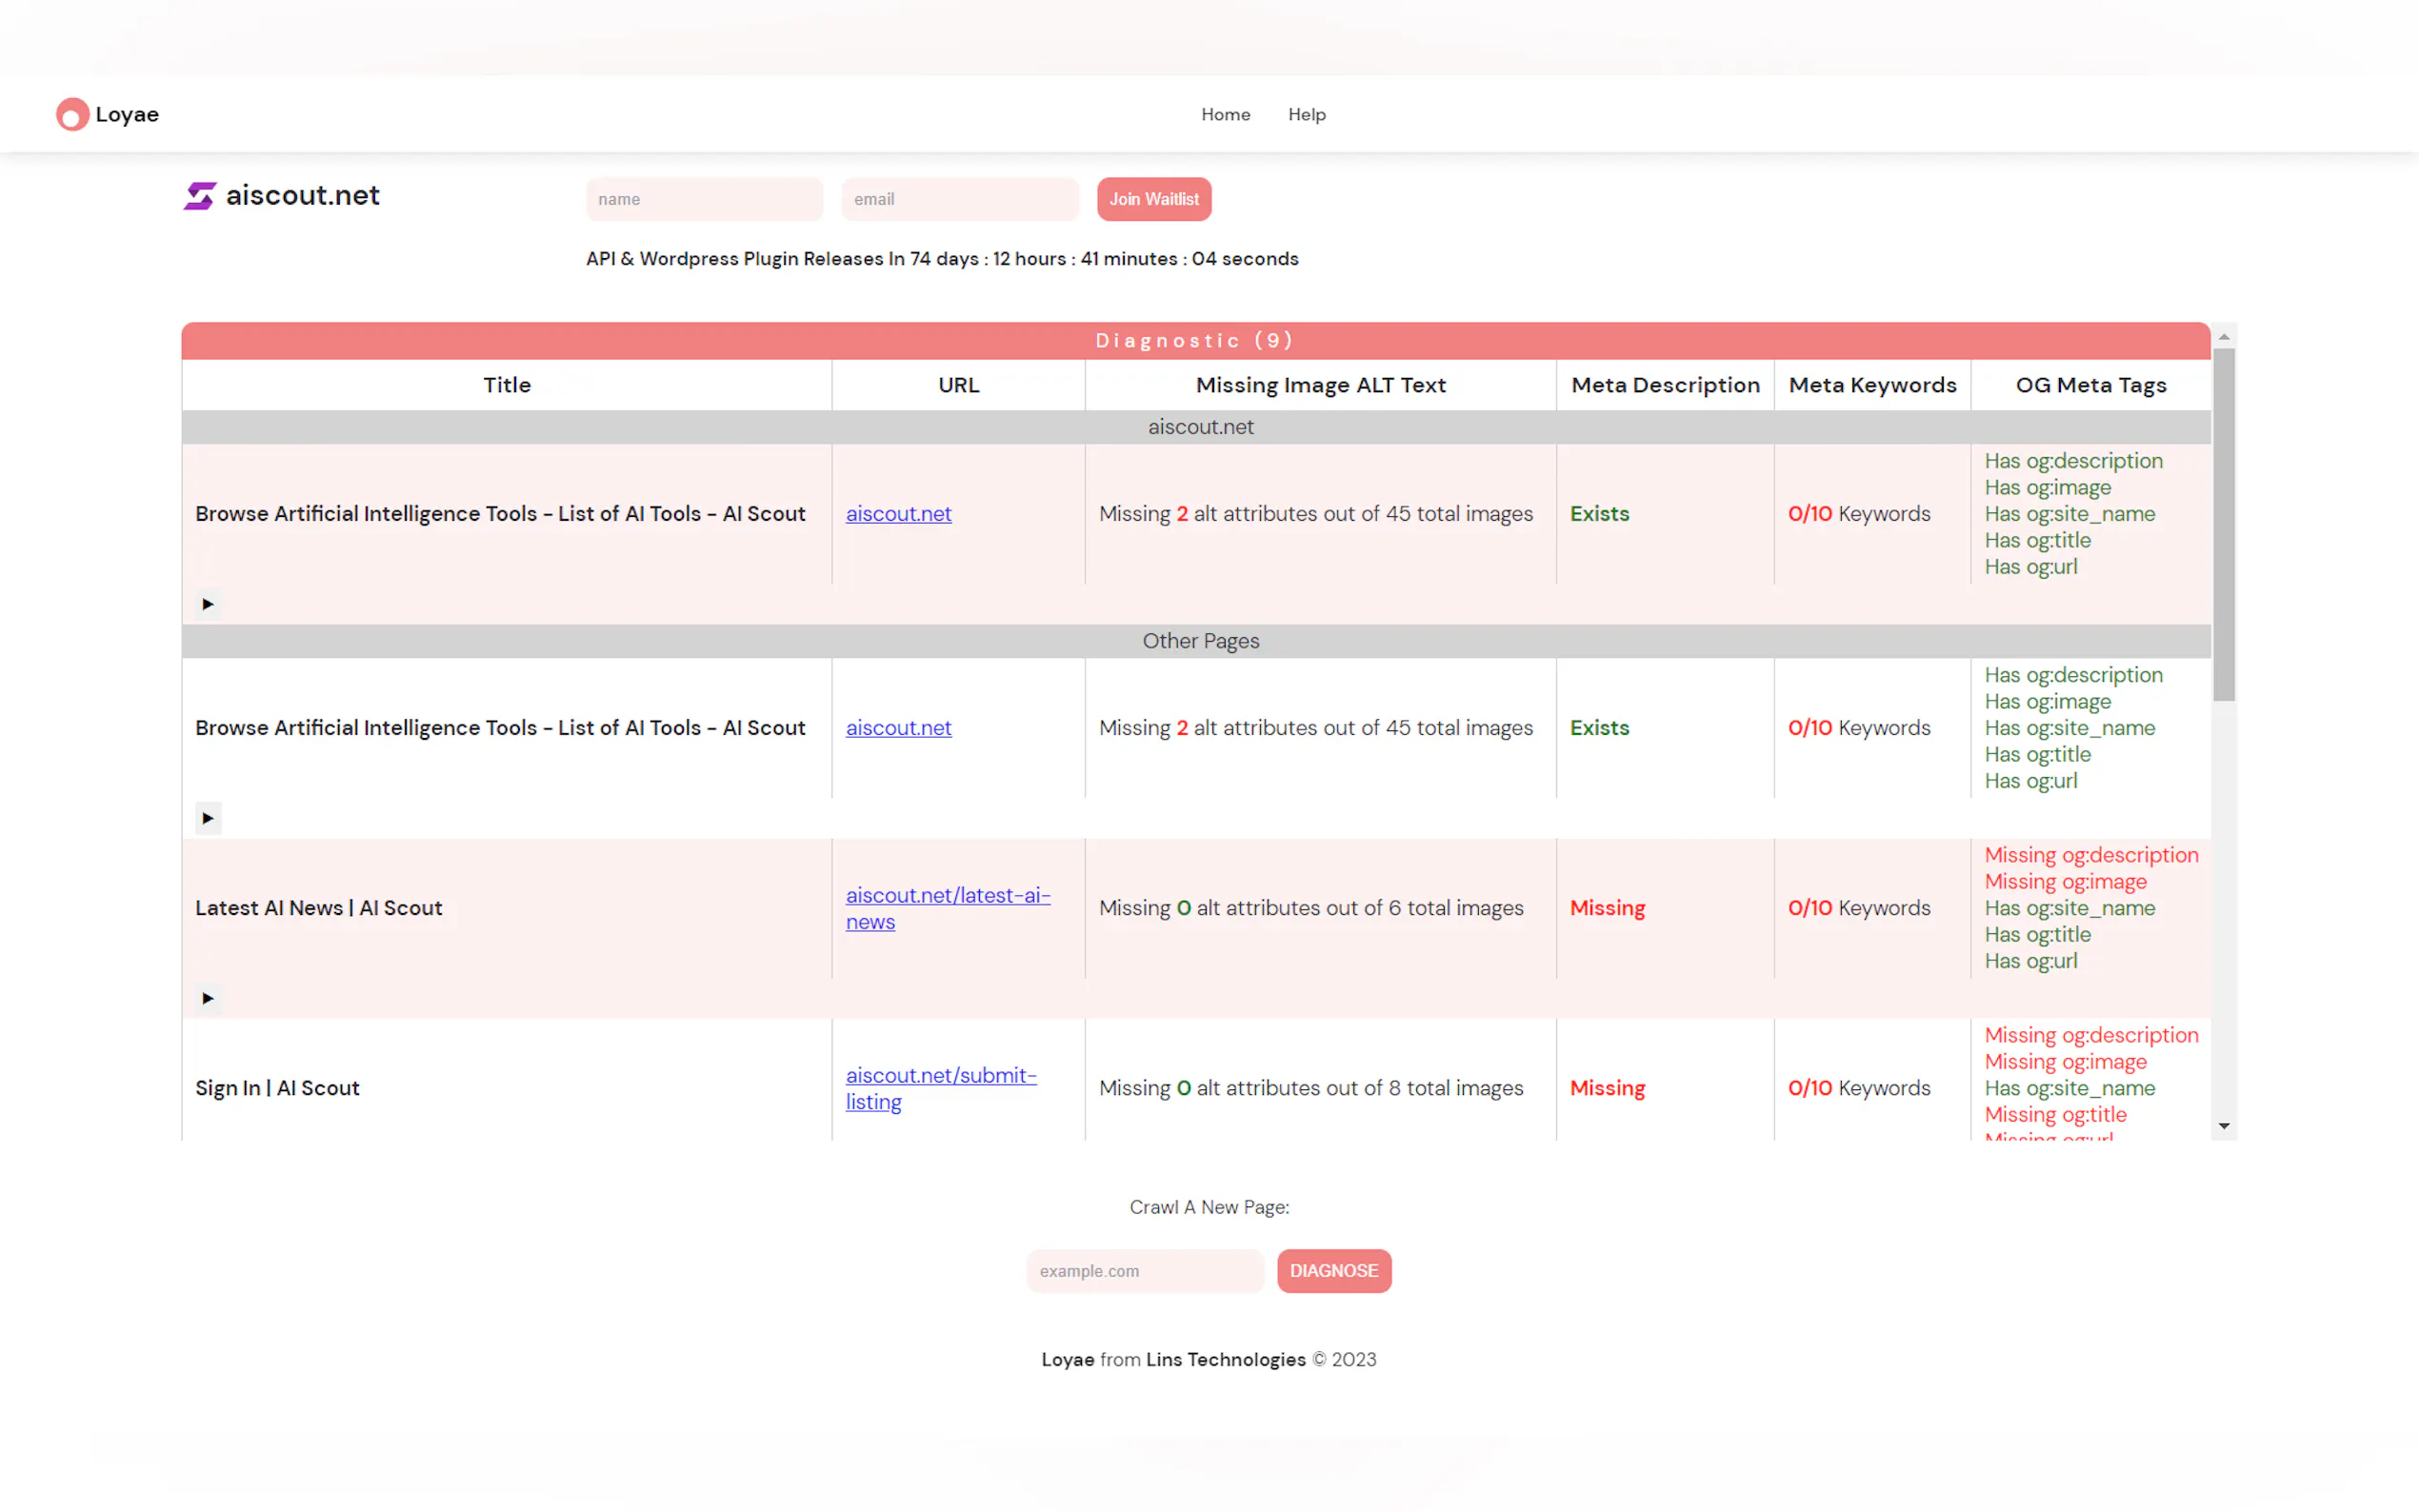Open the Help menu item
The height and width of the screenshot is (1512, 2419).
pos(1306,114)
